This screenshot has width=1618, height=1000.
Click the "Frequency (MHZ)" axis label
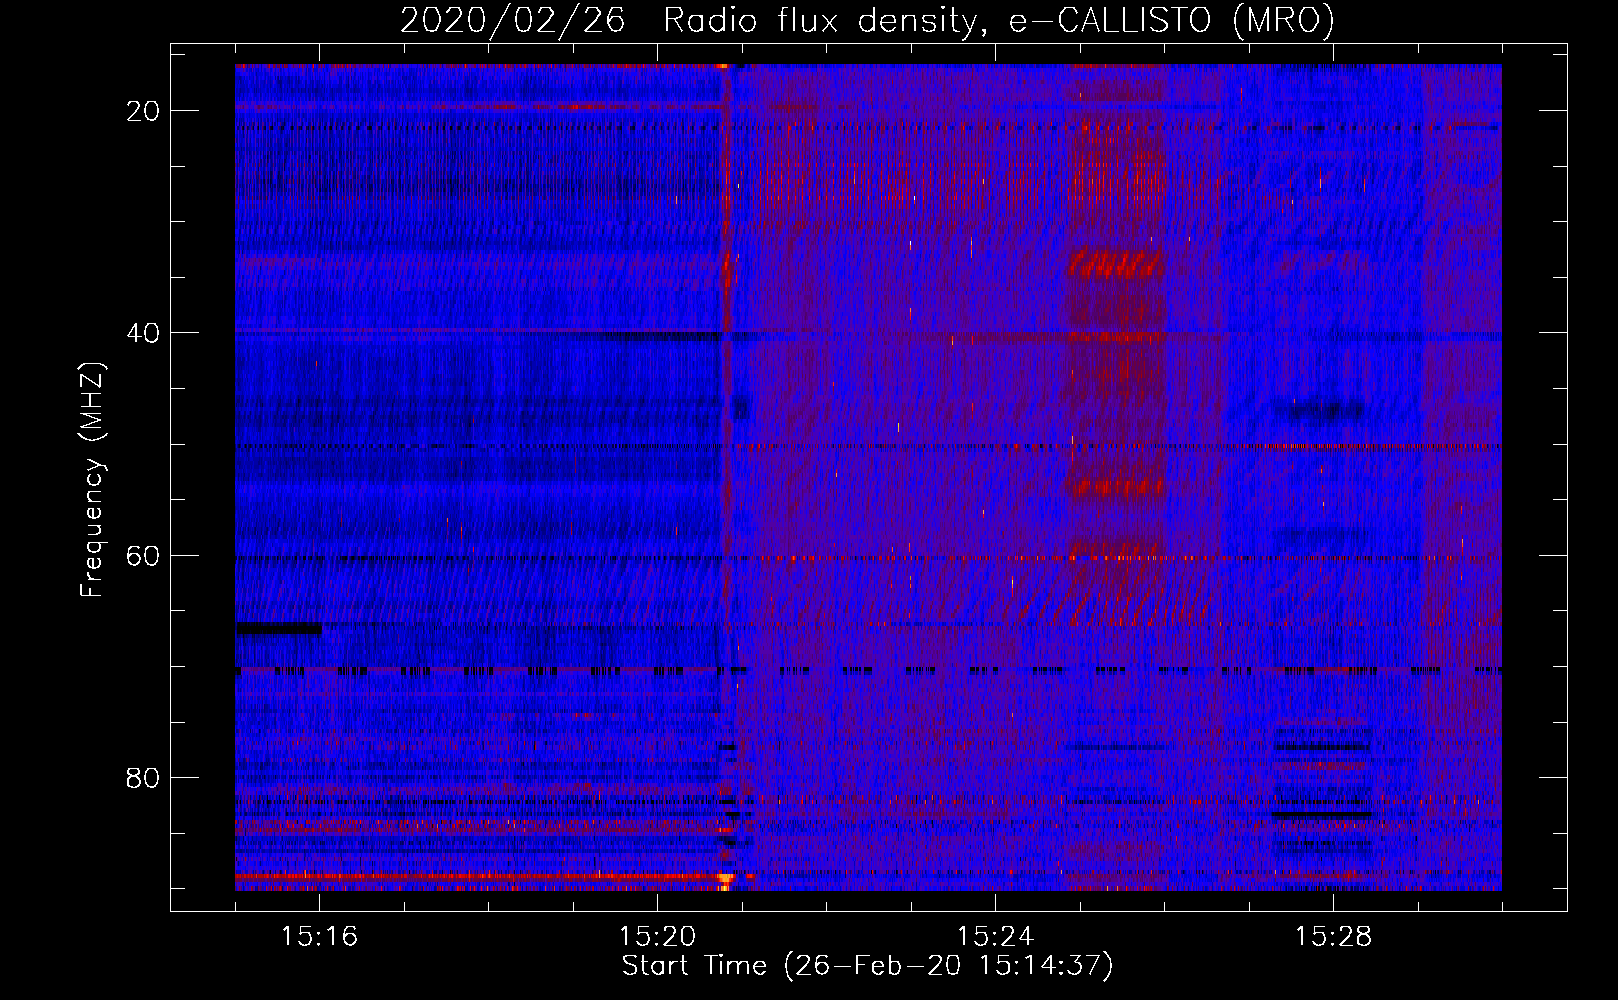pos(92,480)
